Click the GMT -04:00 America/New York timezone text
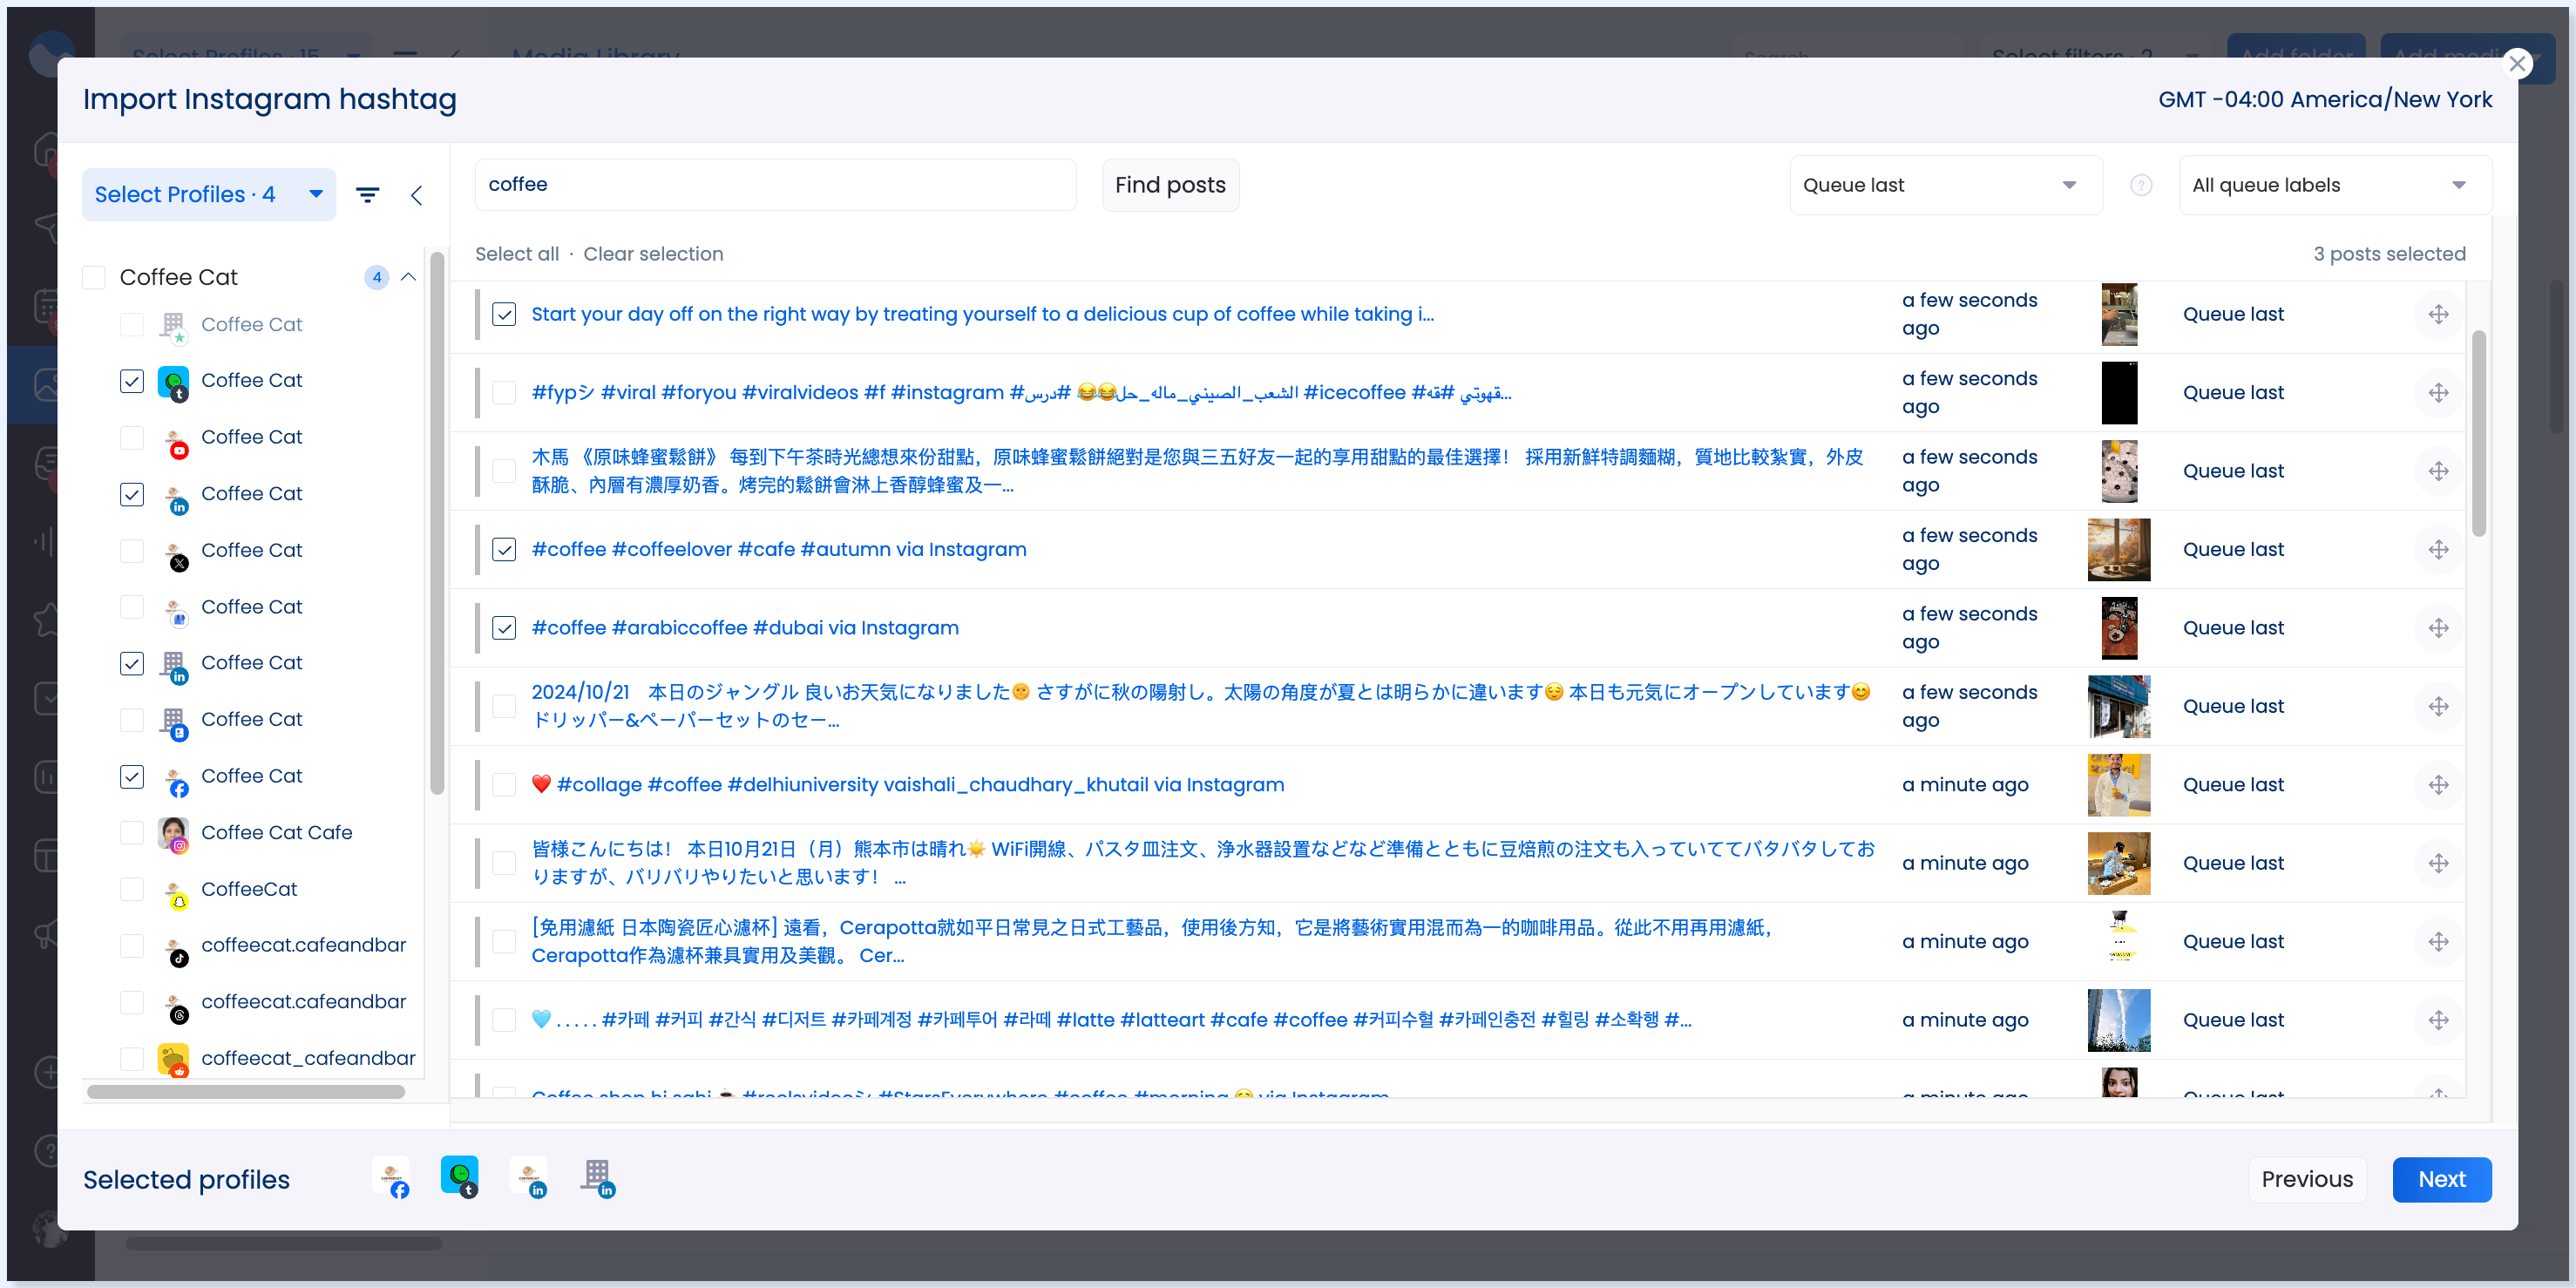The width and height of the screenshot is (2576, 1288). pos(2325,100)
